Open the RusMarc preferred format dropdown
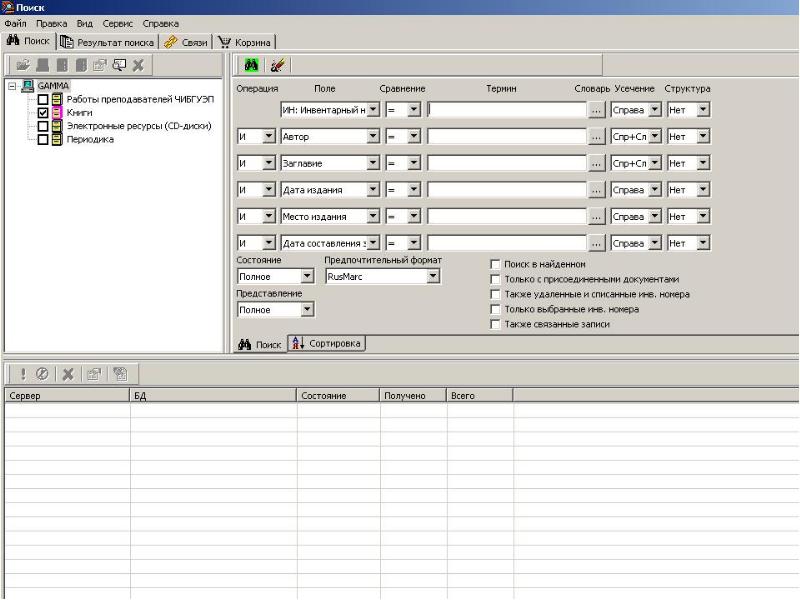 433,276
